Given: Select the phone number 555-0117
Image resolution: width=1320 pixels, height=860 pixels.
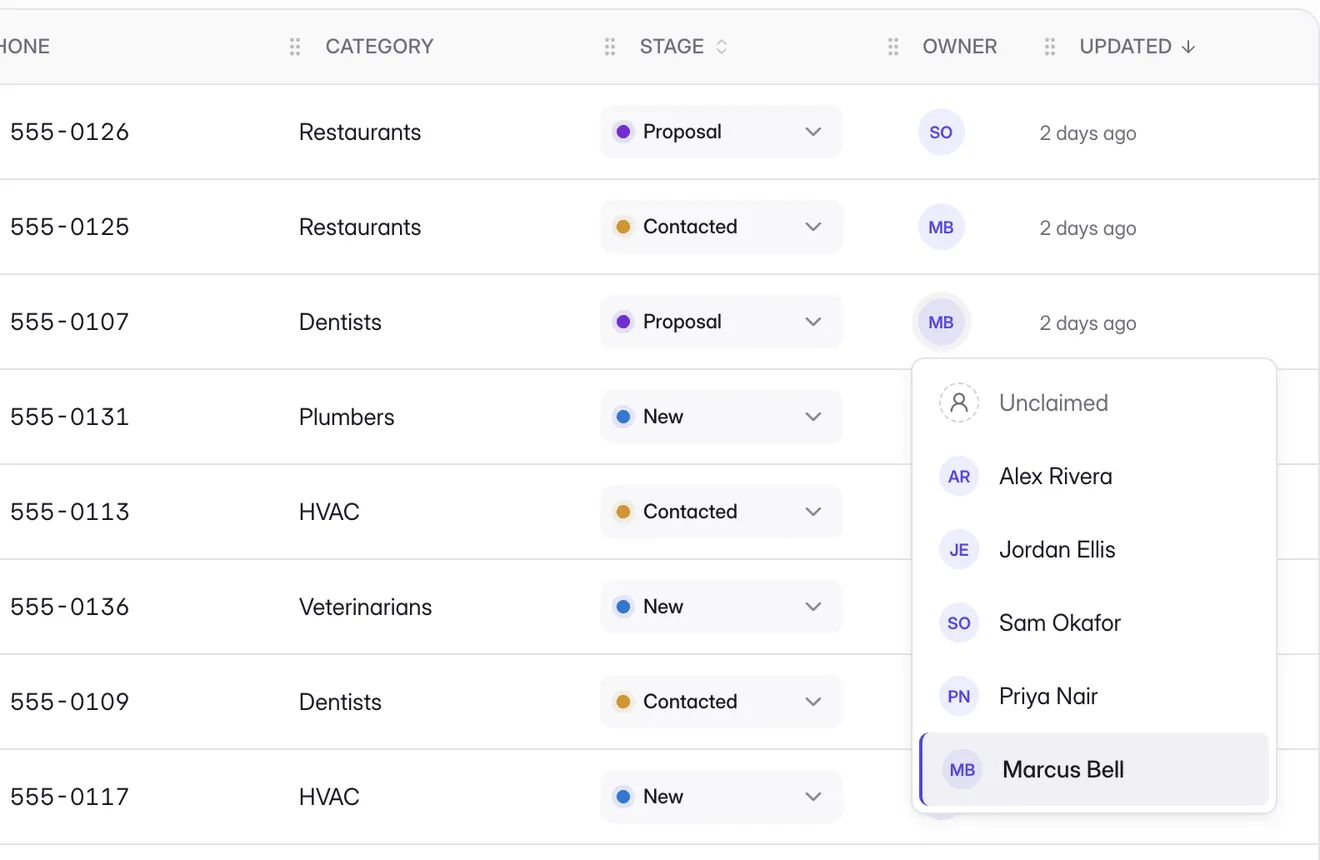Looking at the screenshot, I should click(x=69, y=797).
